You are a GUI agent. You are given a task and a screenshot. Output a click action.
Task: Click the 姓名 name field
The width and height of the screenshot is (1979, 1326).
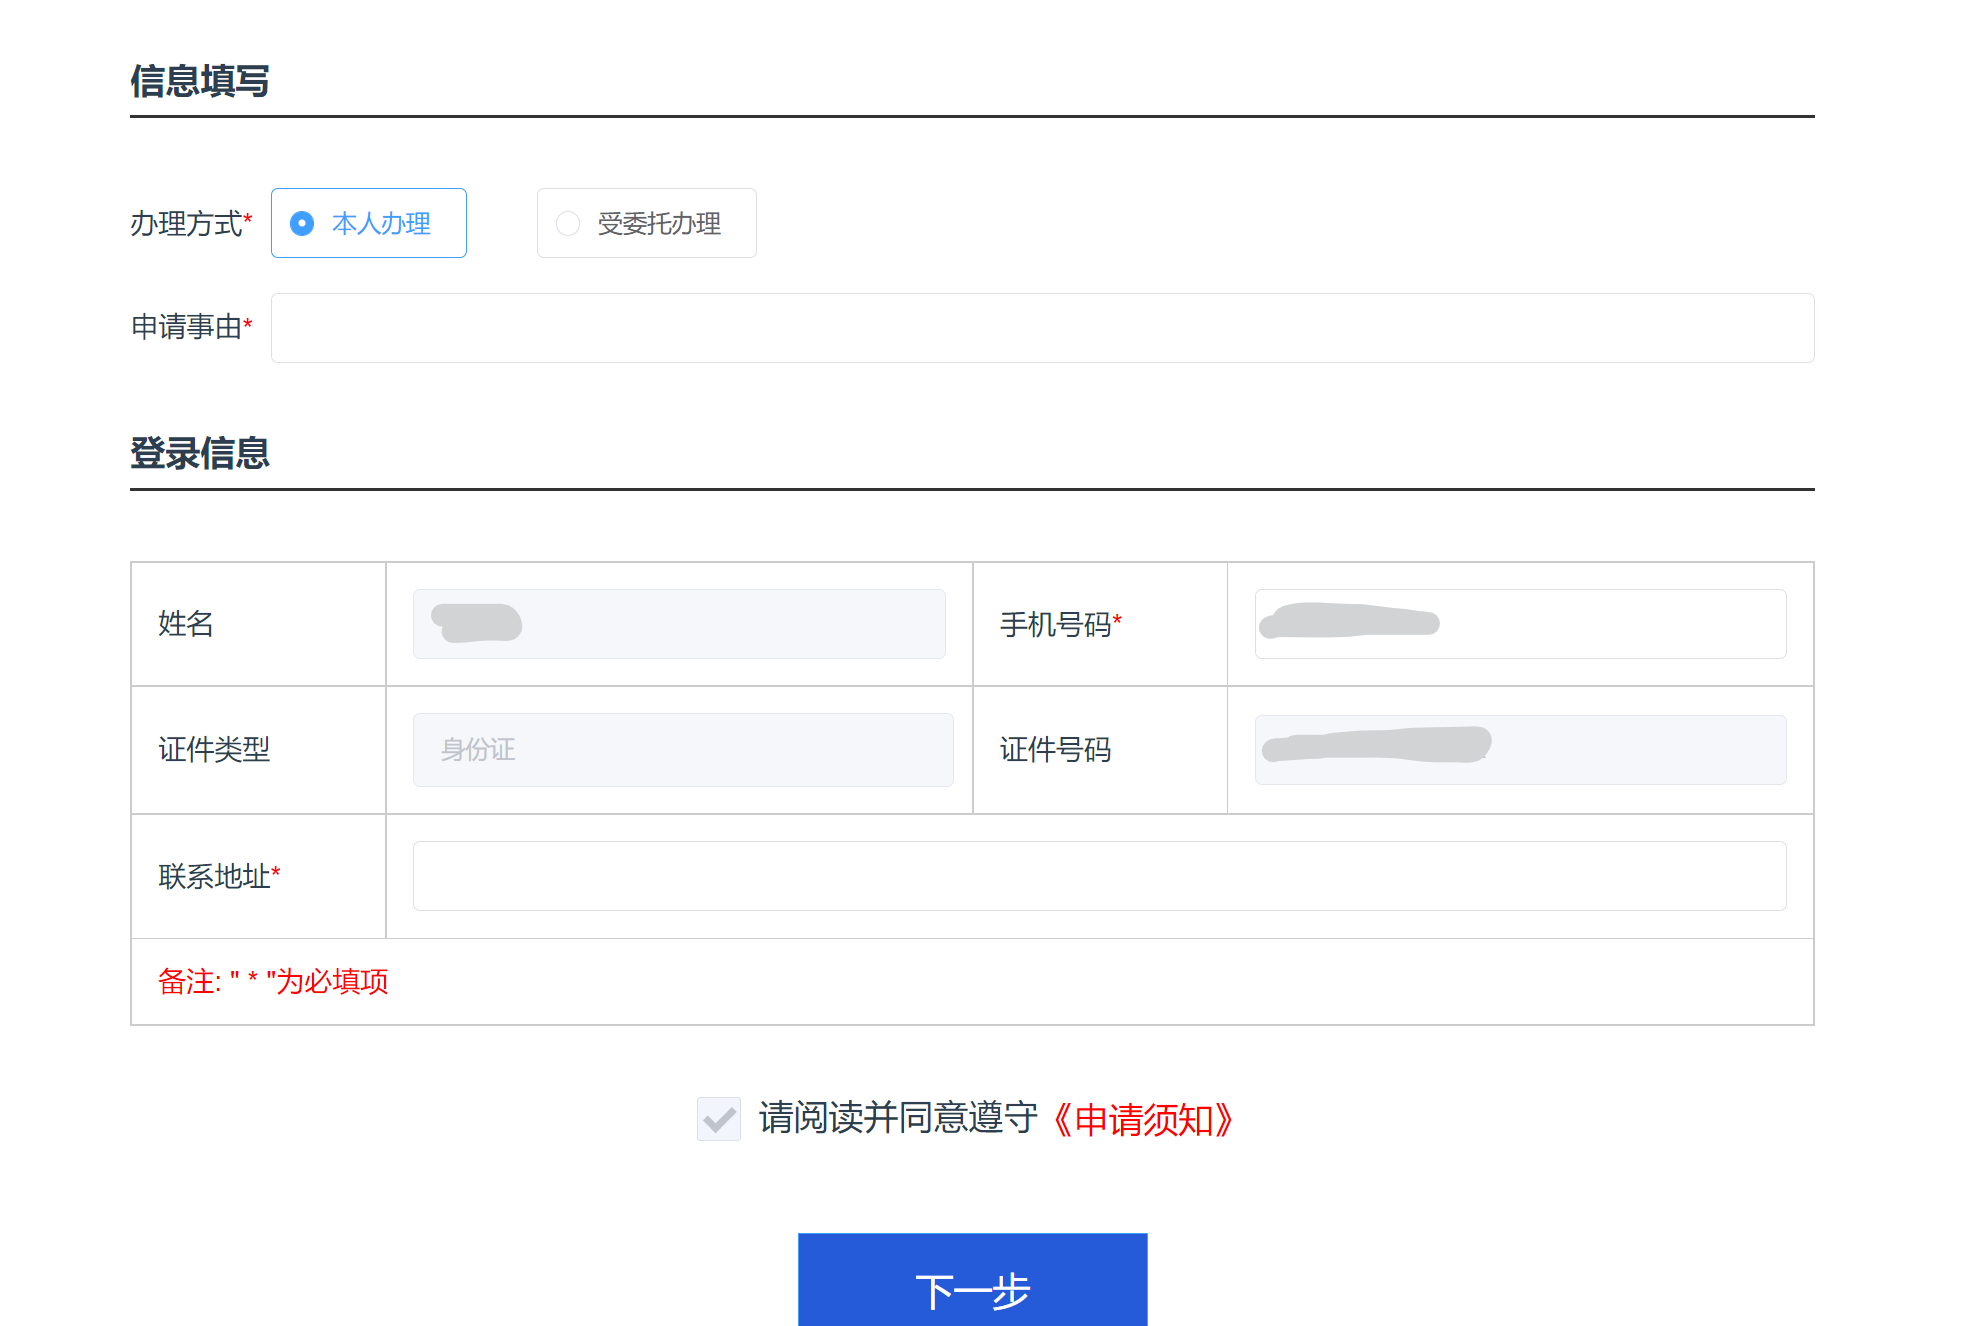click(x=678, y=624)
